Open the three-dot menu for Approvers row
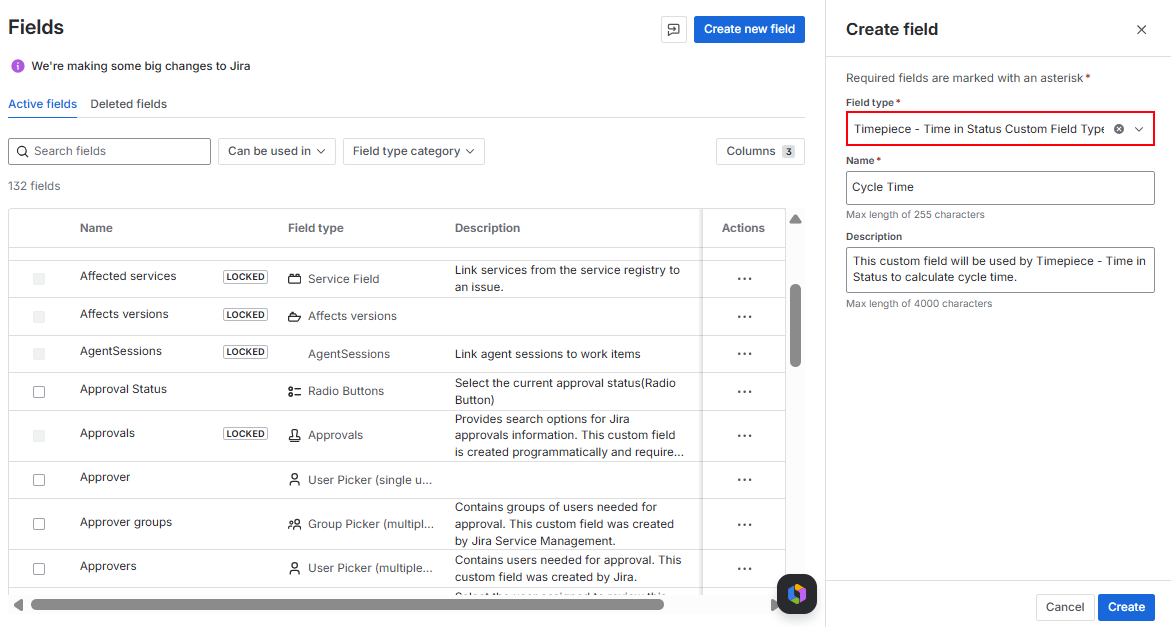Screen dimensions: 1171x627 click(x=745, y=568)
